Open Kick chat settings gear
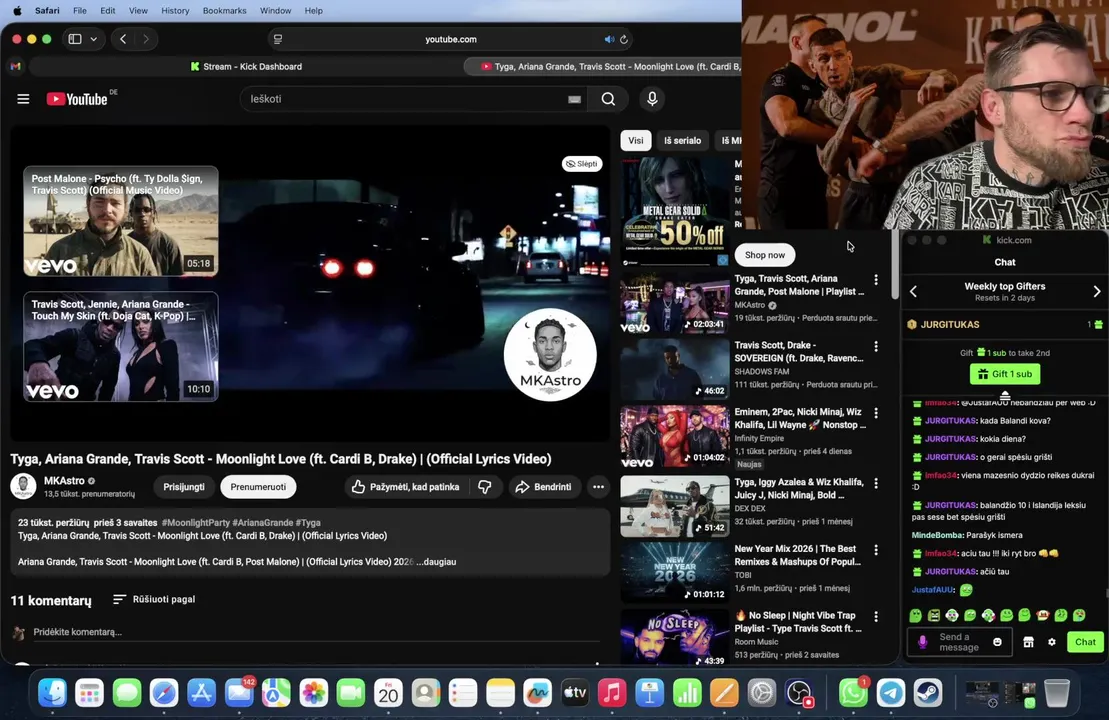 tap(1052, 642)
